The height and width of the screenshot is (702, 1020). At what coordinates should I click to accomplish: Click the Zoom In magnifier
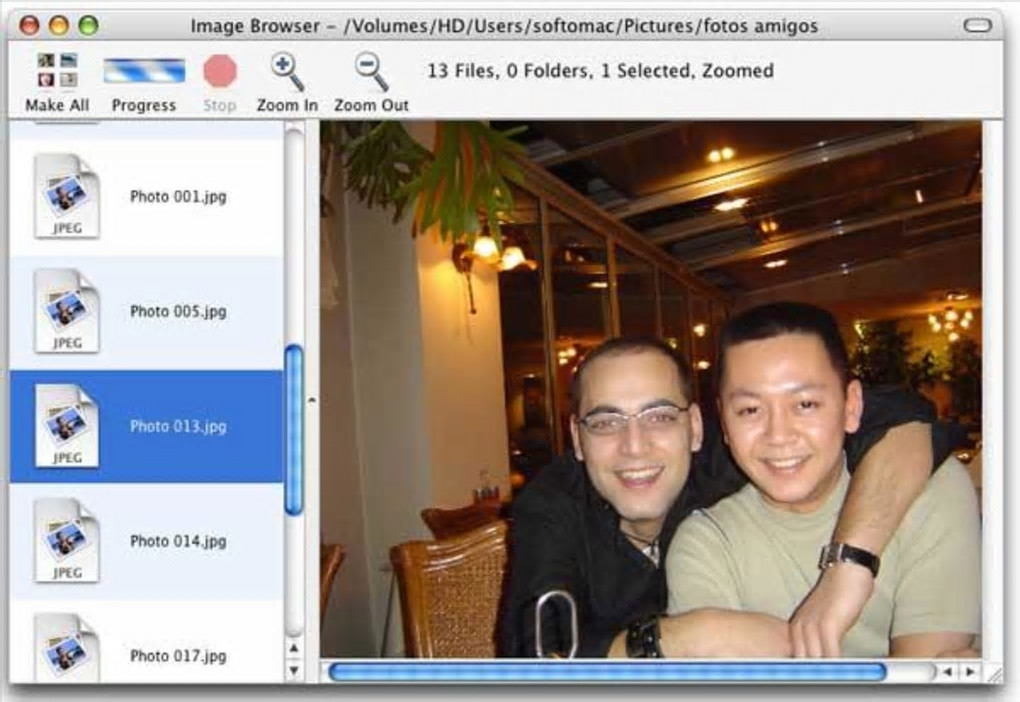287,71
